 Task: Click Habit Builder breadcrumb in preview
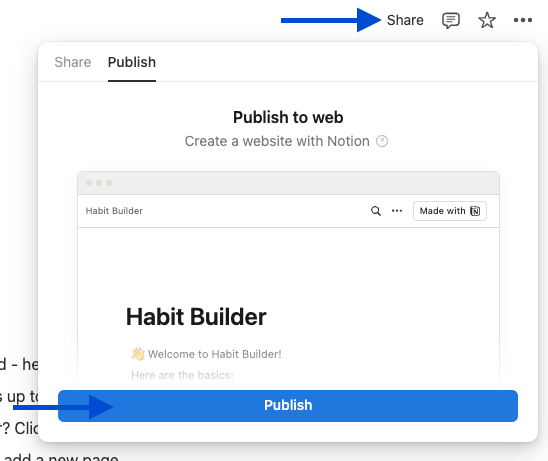pos(114,211)
